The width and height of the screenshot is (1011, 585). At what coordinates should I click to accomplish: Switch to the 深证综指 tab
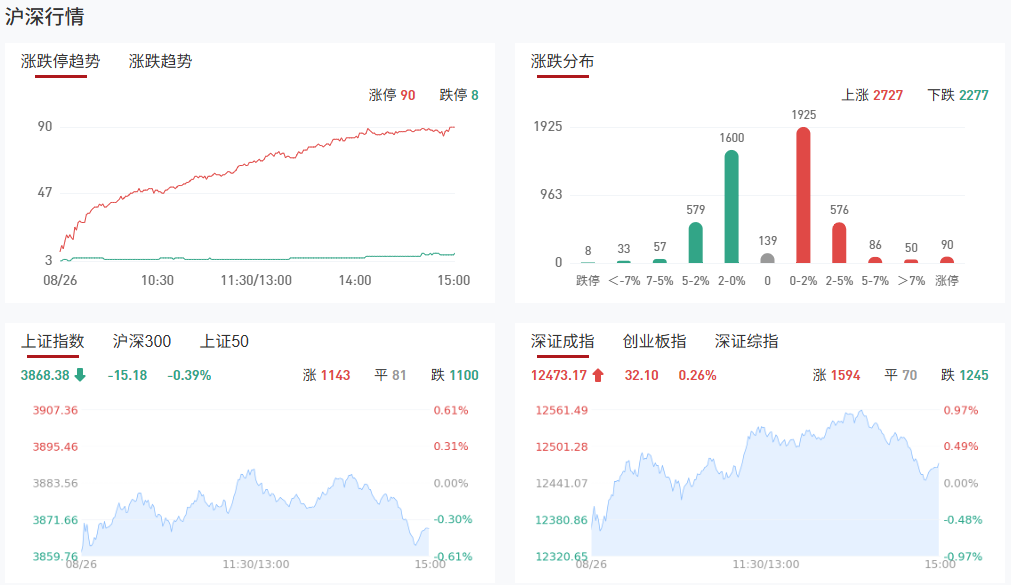[746, 342]
